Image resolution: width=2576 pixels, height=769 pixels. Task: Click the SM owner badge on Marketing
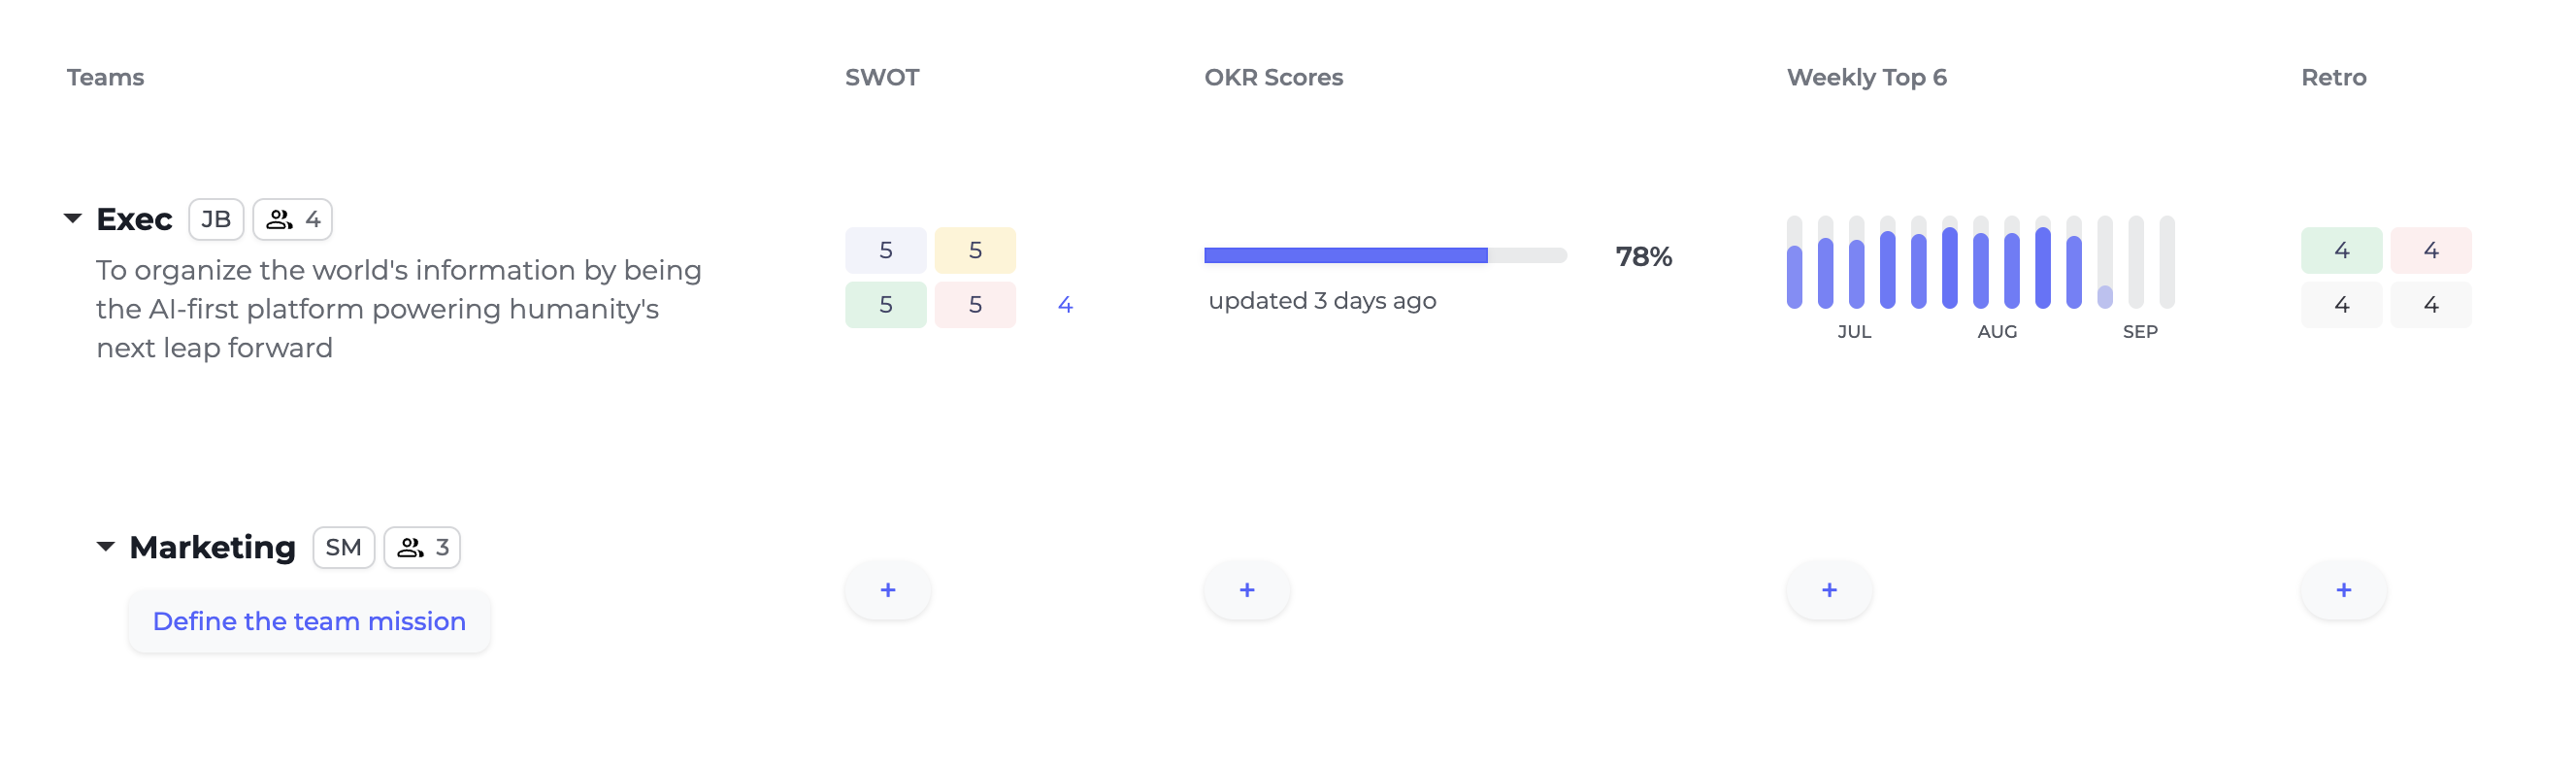(x=343, y=548)
